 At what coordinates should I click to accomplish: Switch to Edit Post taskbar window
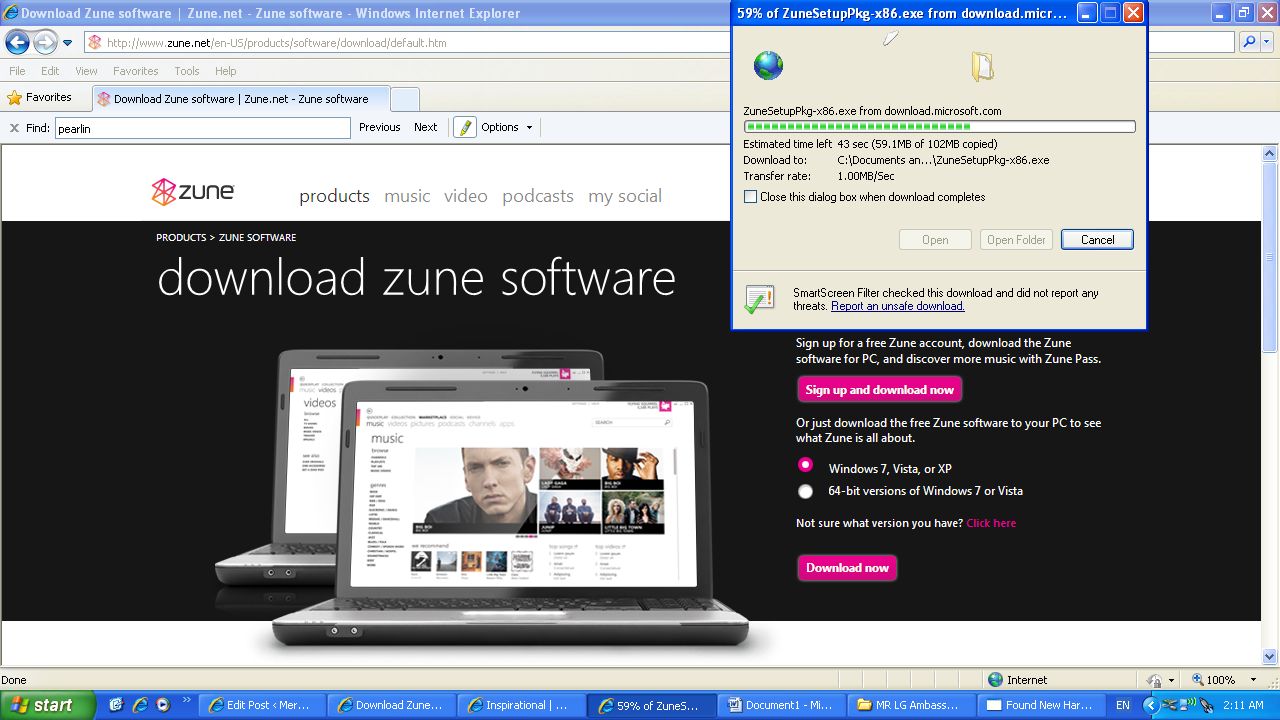(x=262, y=705)
